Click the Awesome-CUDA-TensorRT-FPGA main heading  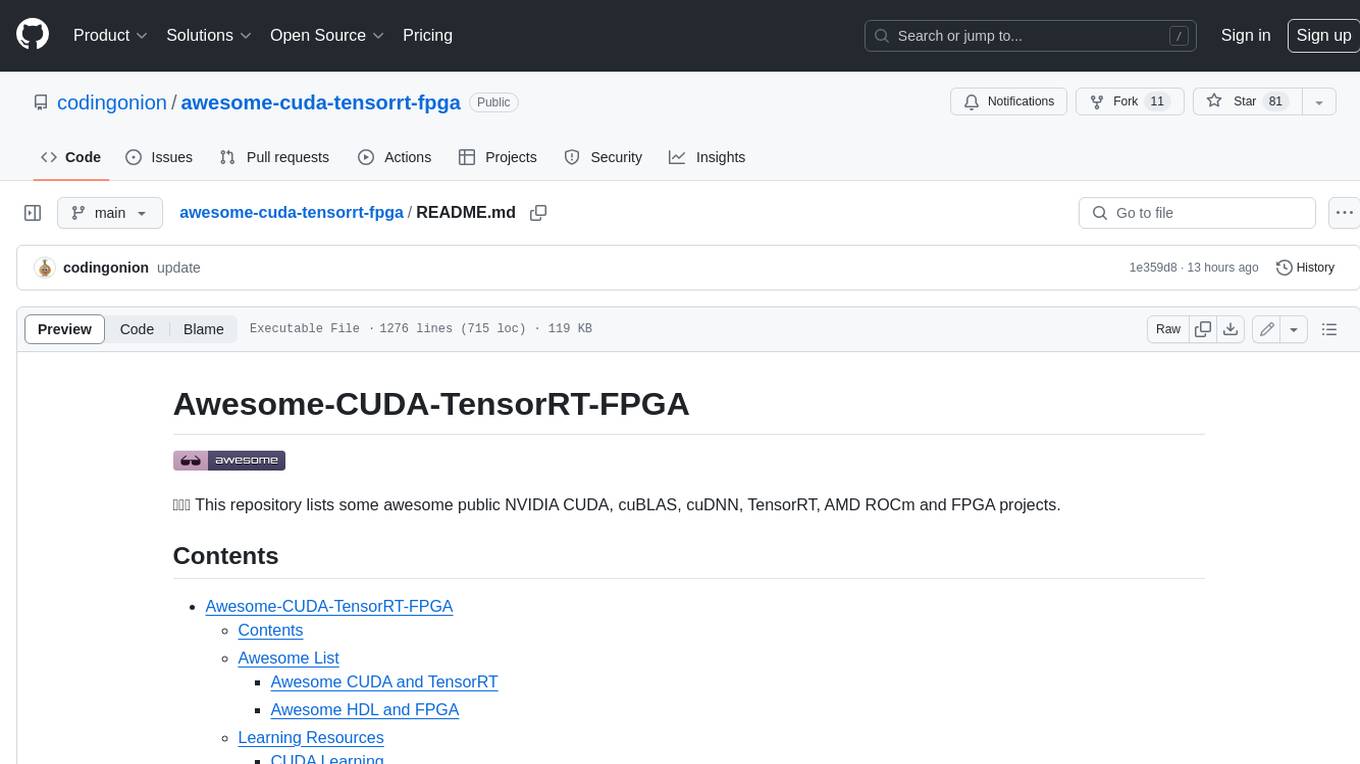[x=431, y=404]
